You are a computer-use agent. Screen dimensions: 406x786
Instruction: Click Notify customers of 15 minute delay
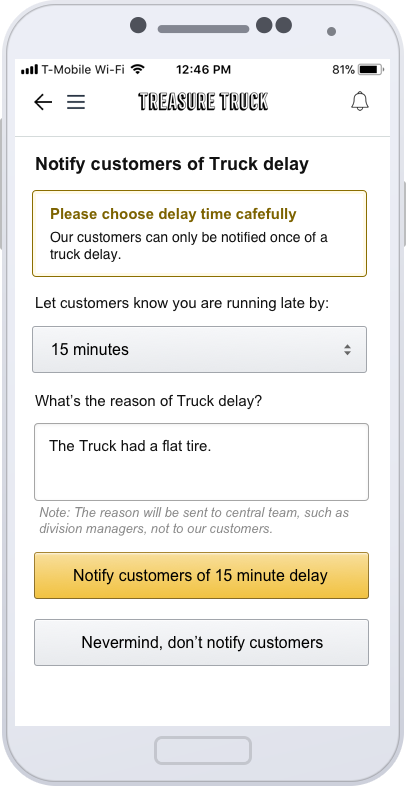[201, 575]
